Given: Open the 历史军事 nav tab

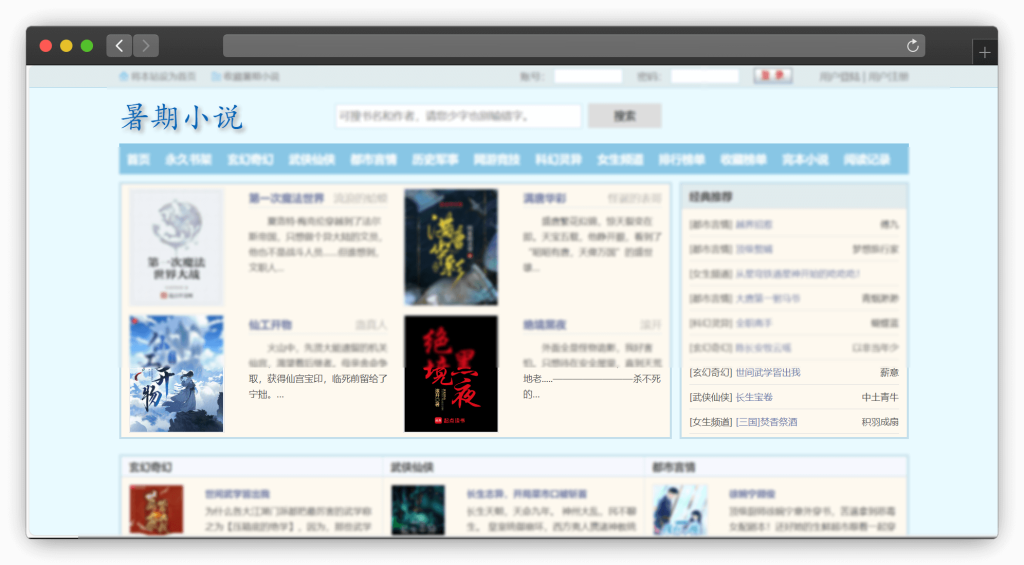Looking at the screenshot, I should 435,159.
